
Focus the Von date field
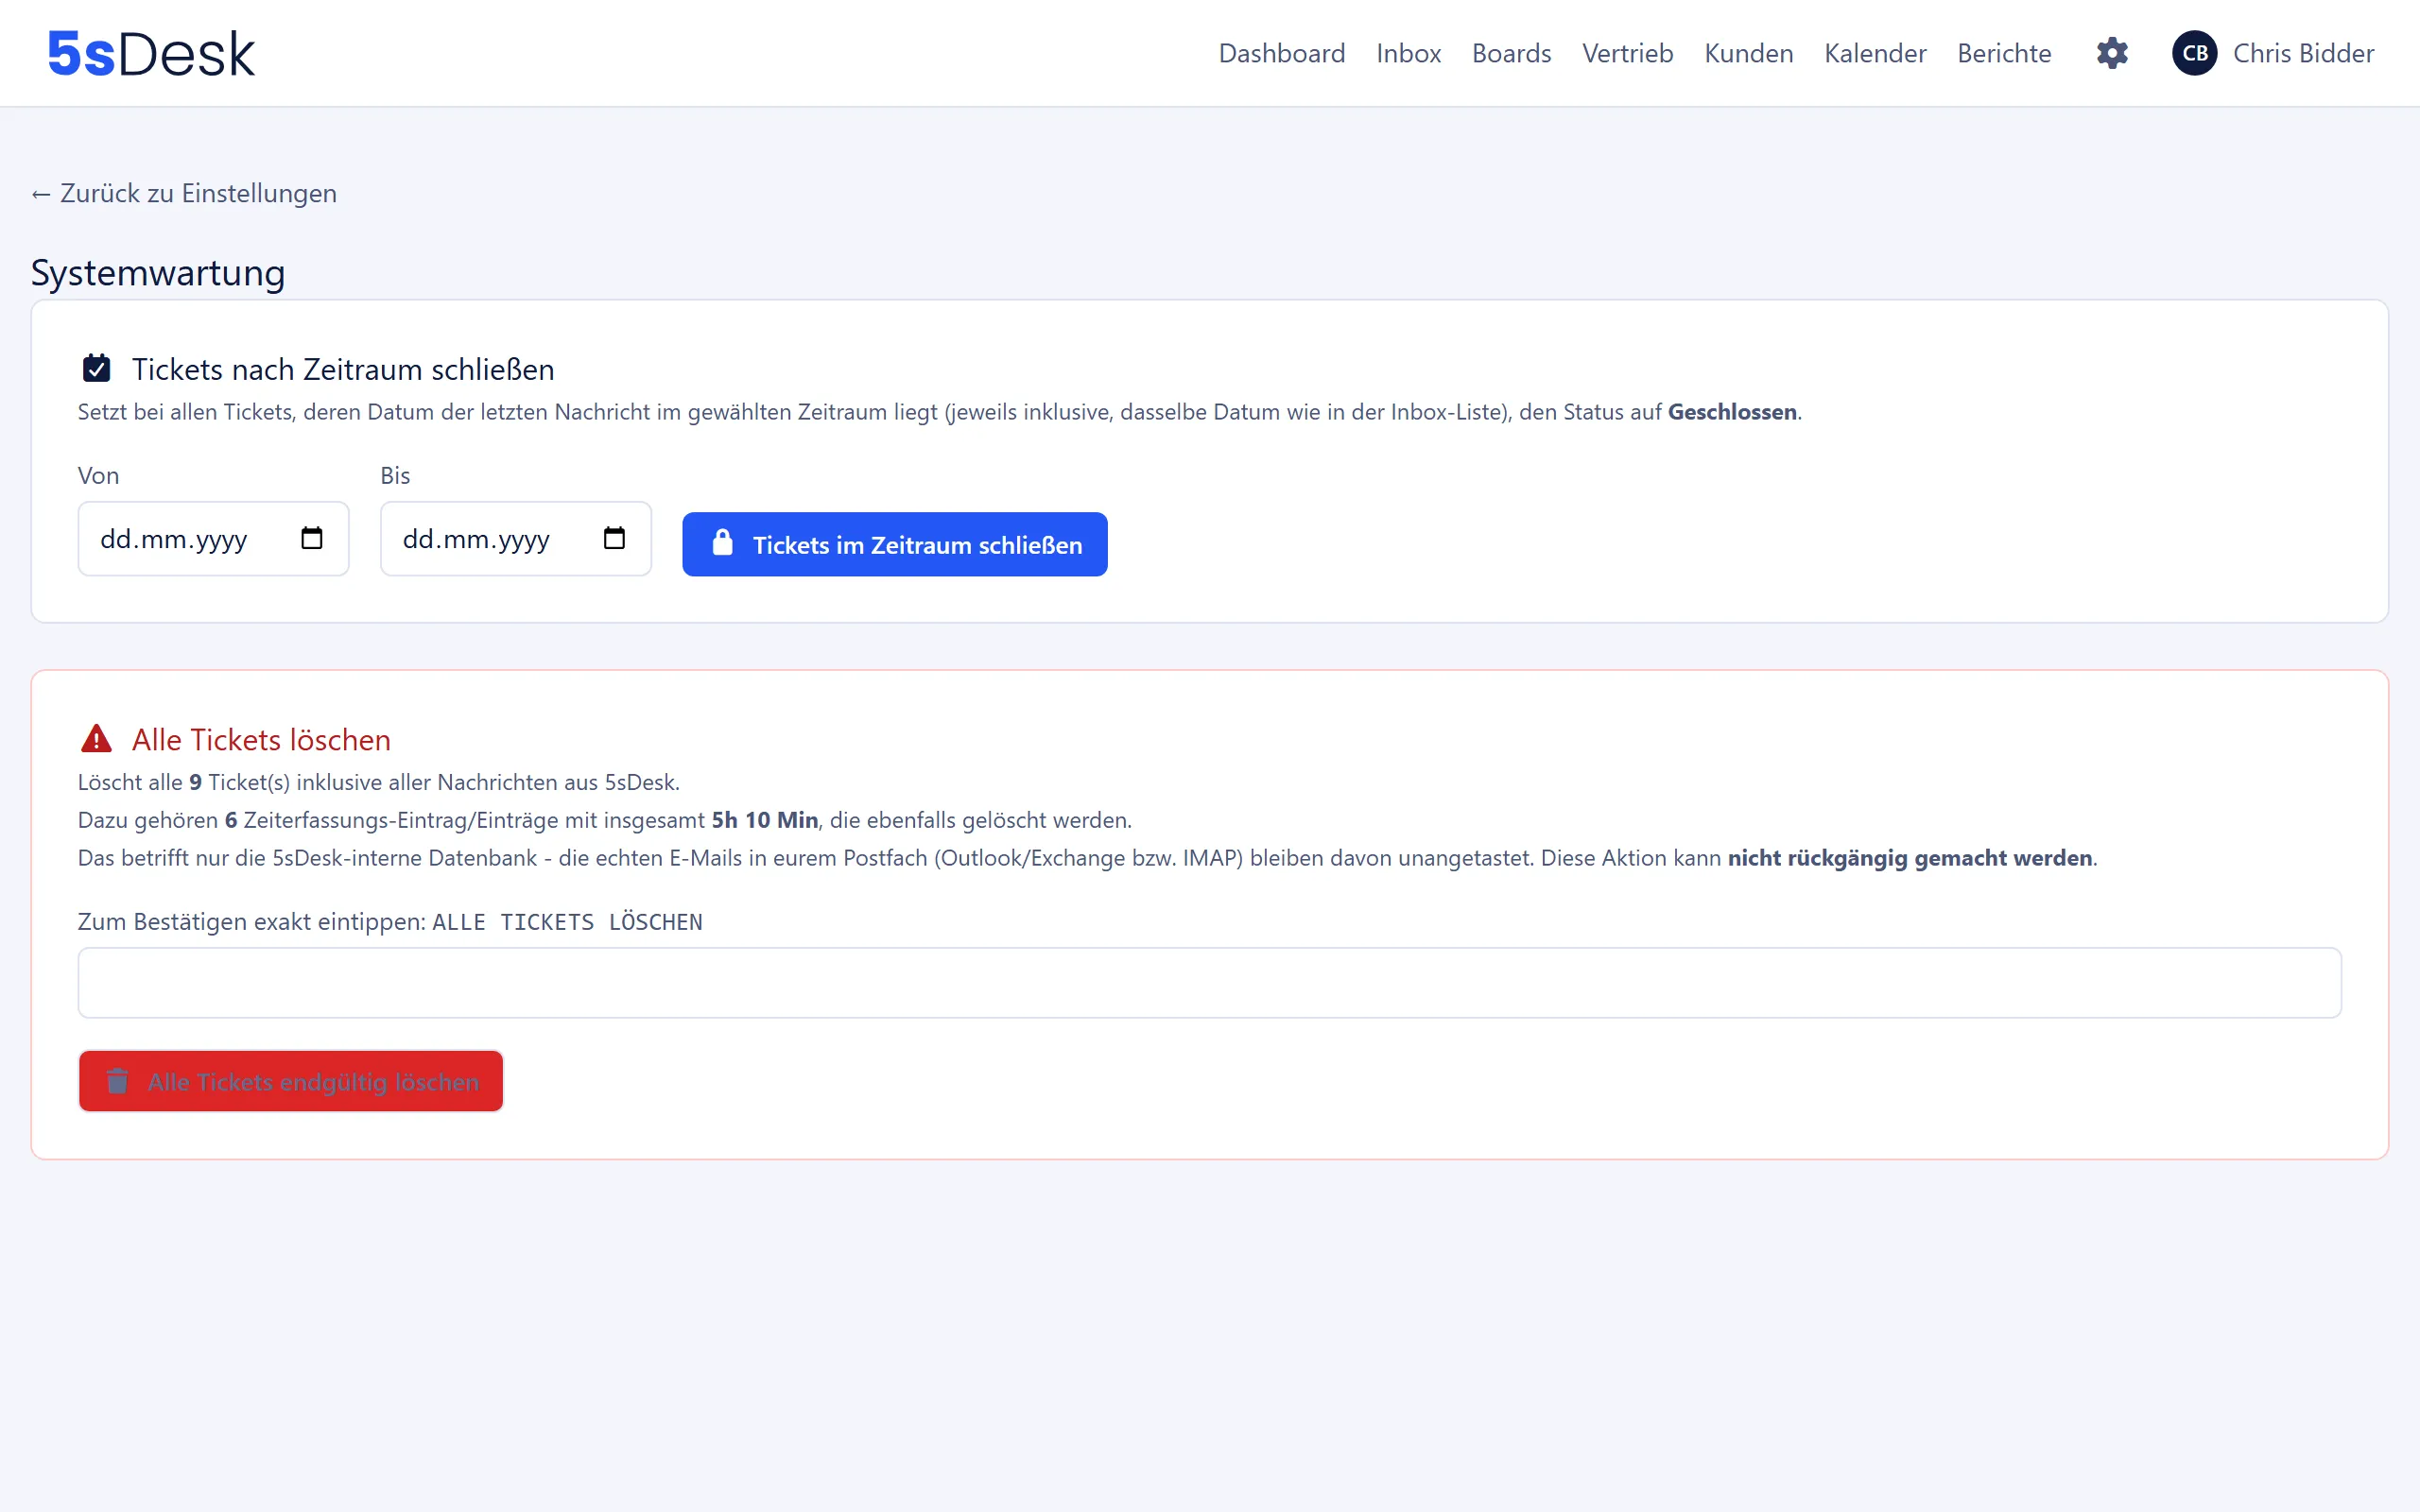(x=213, y=539)
